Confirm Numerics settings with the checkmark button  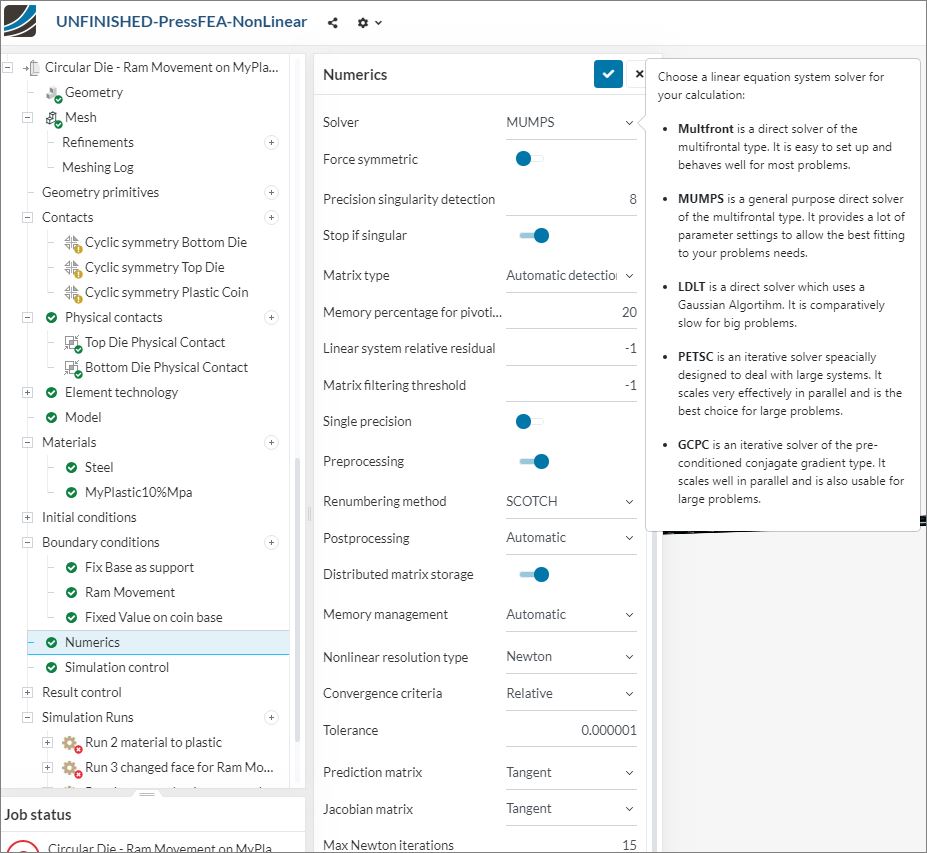(x=608, y=74)
